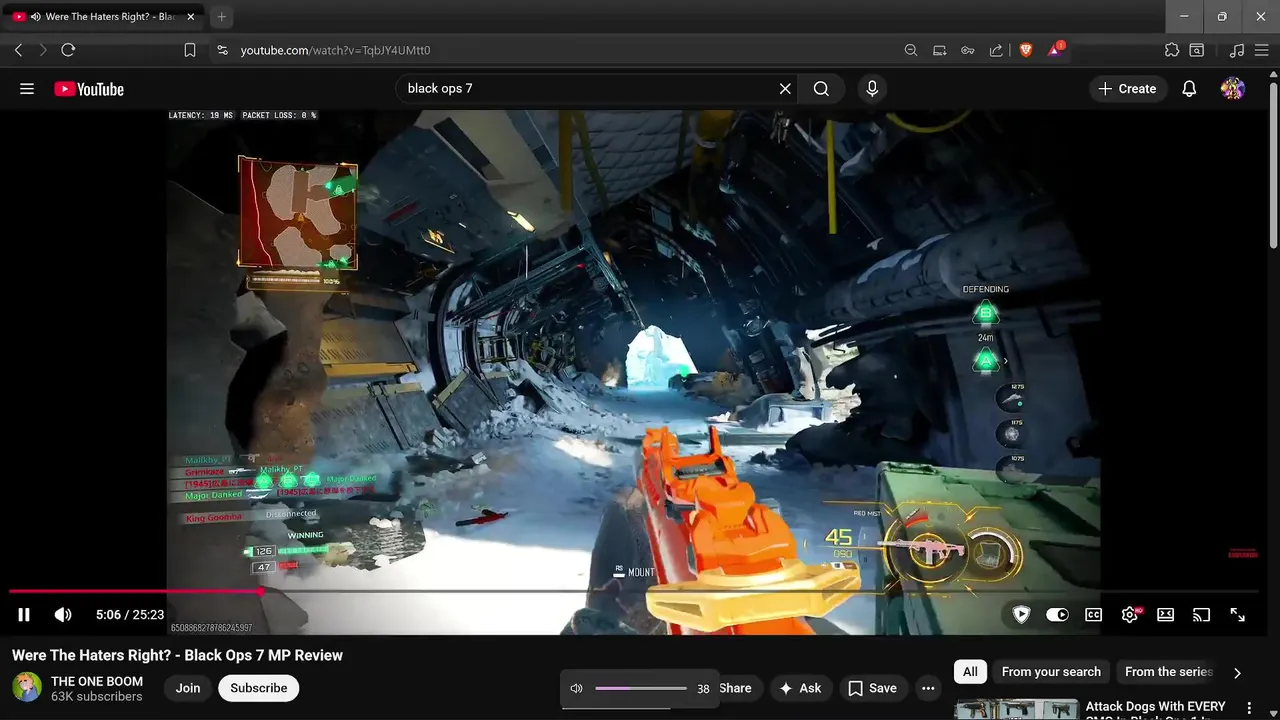This screenshot has width=1280, height=720.
Task: Open 'Attack Dogs With EVERY' video title
Action: point(1155,708)
